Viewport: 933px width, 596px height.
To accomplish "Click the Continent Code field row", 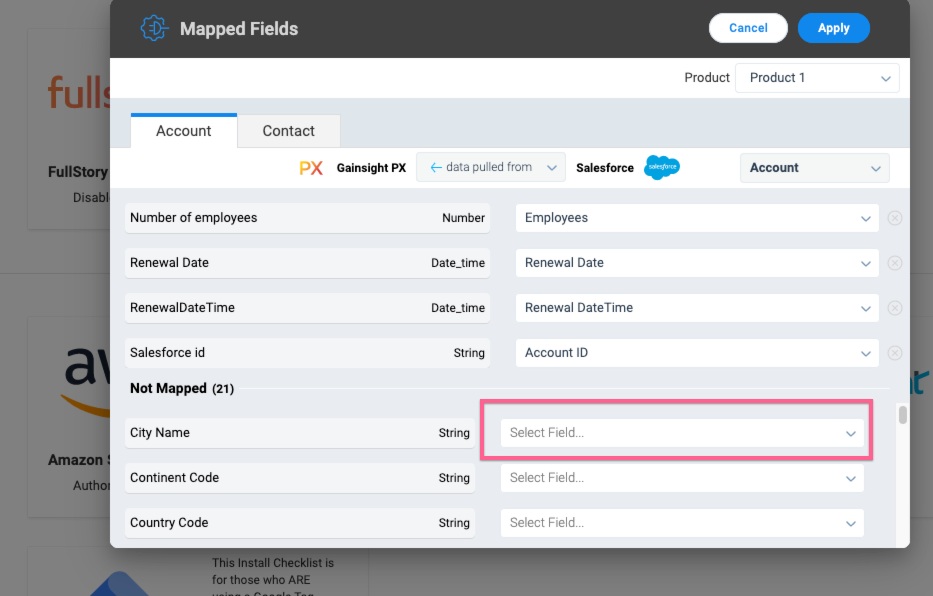I will tap(300, 478).
